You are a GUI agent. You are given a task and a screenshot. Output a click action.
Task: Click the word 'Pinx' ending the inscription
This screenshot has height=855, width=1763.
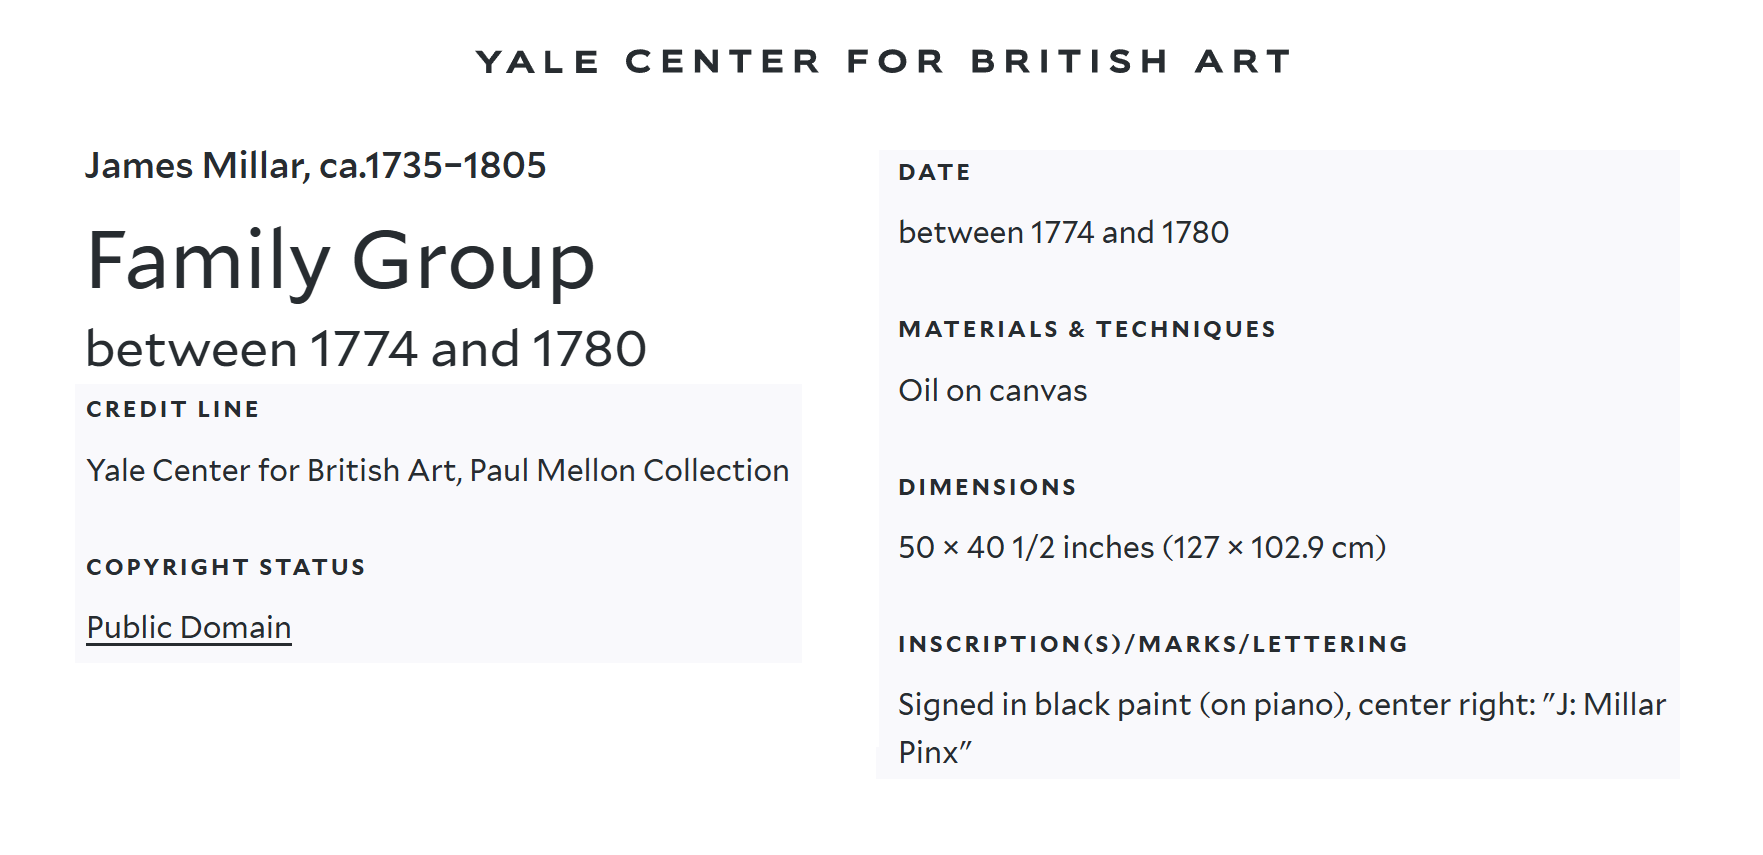(929, 752)
